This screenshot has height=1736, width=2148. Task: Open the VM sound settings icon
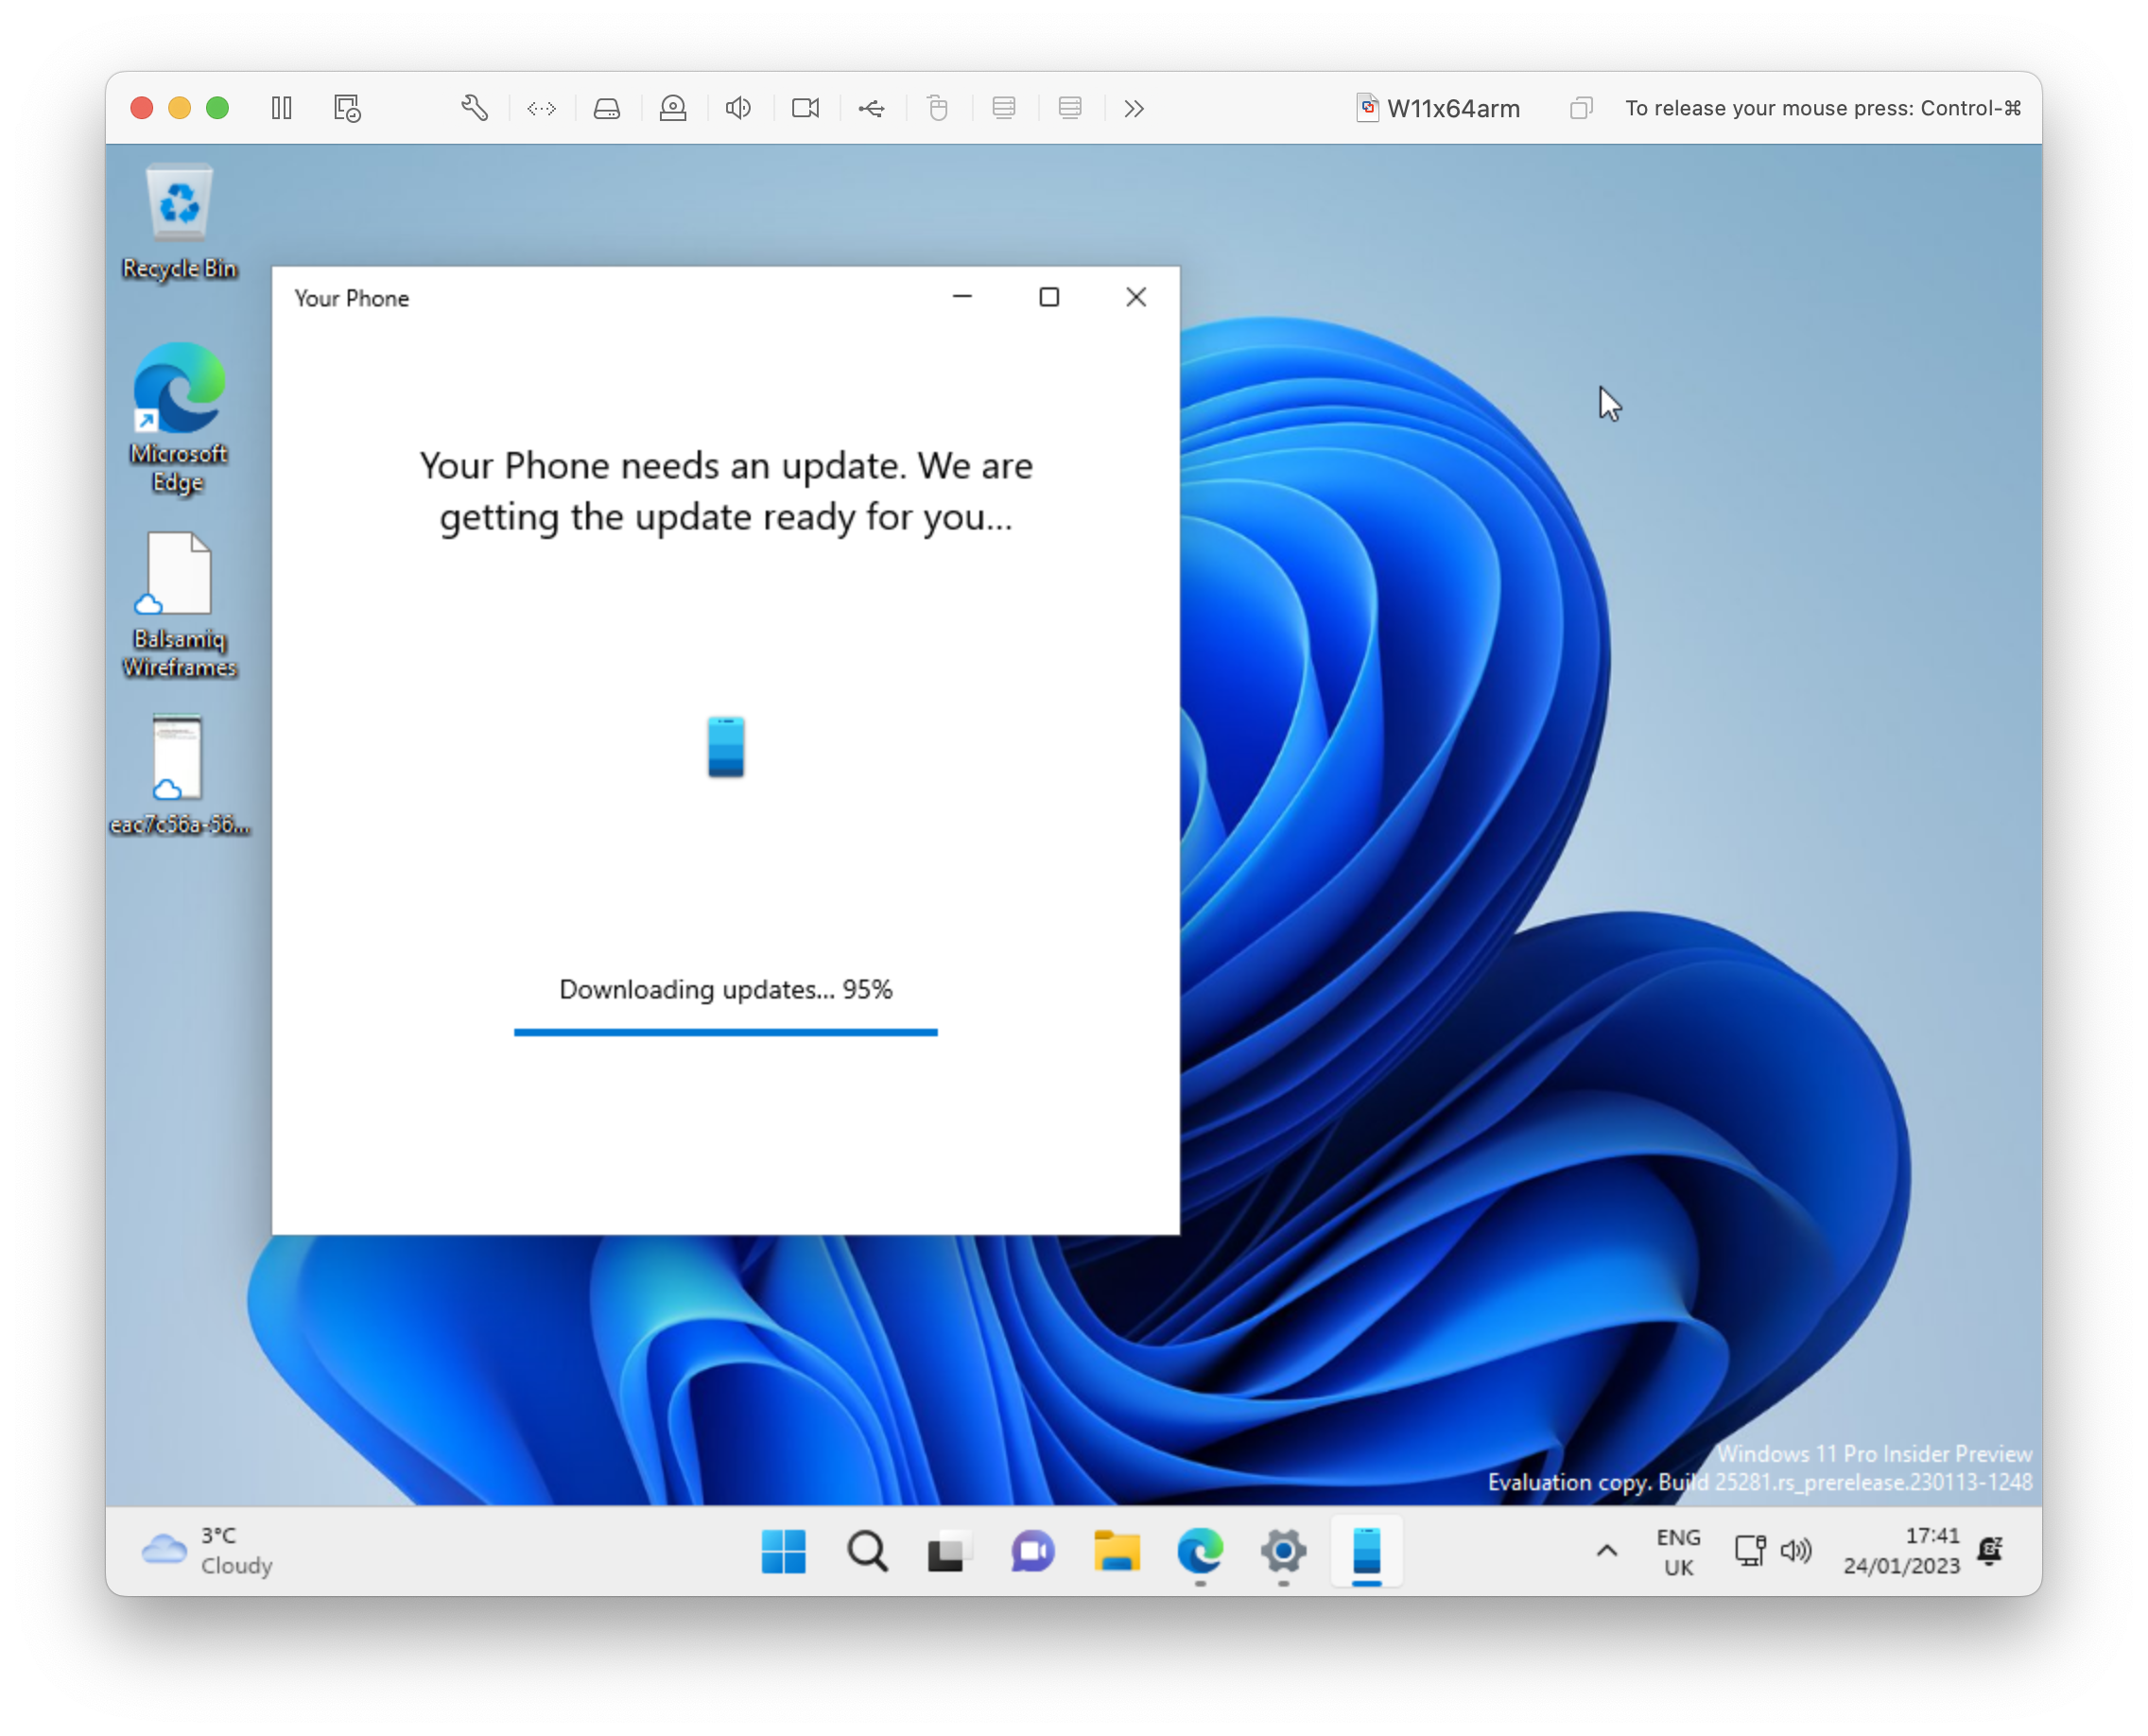pos(738,108)
